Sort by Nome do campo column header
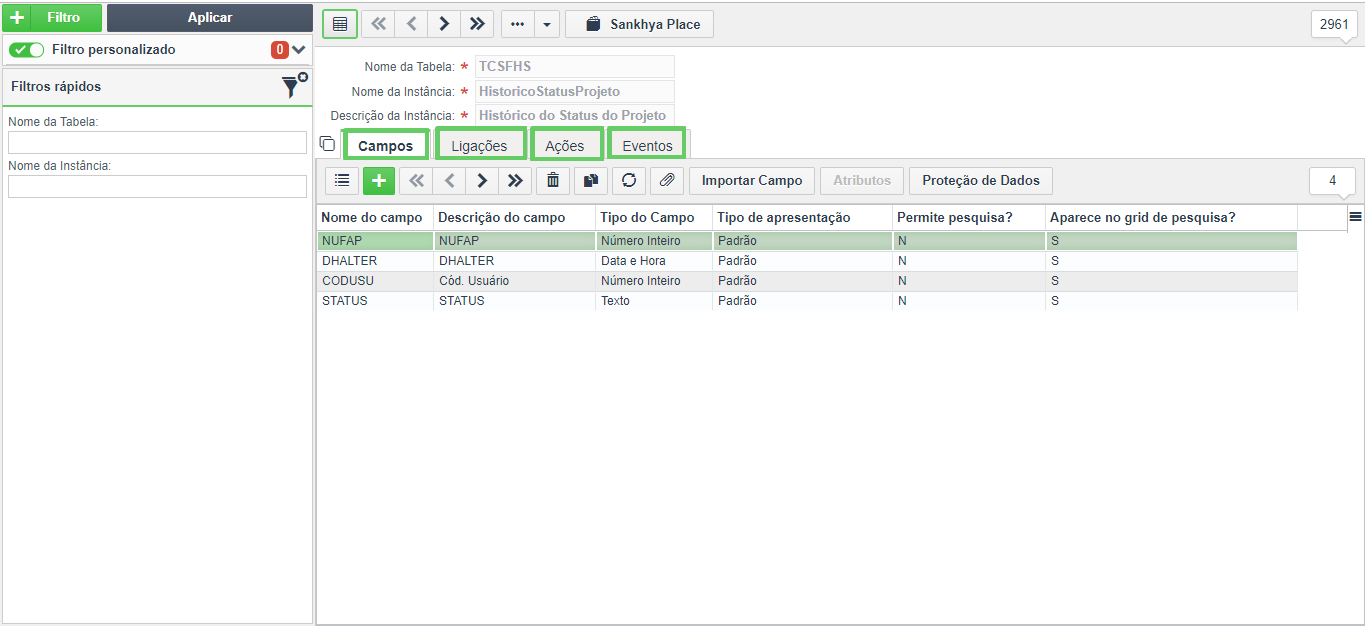This screenshot has height=626, width=1365. point(375,218)
